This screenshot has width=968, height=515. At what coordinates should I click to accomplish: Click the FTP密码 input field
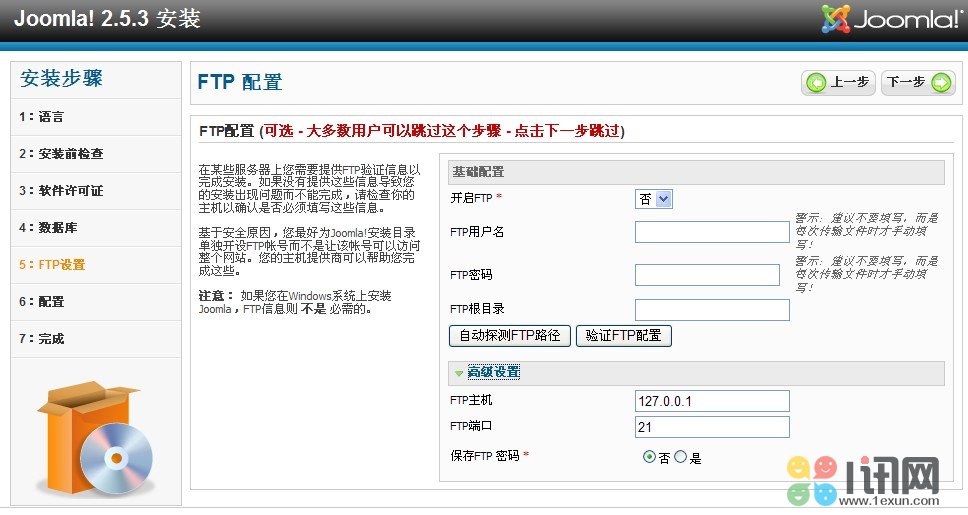[707, 275]
